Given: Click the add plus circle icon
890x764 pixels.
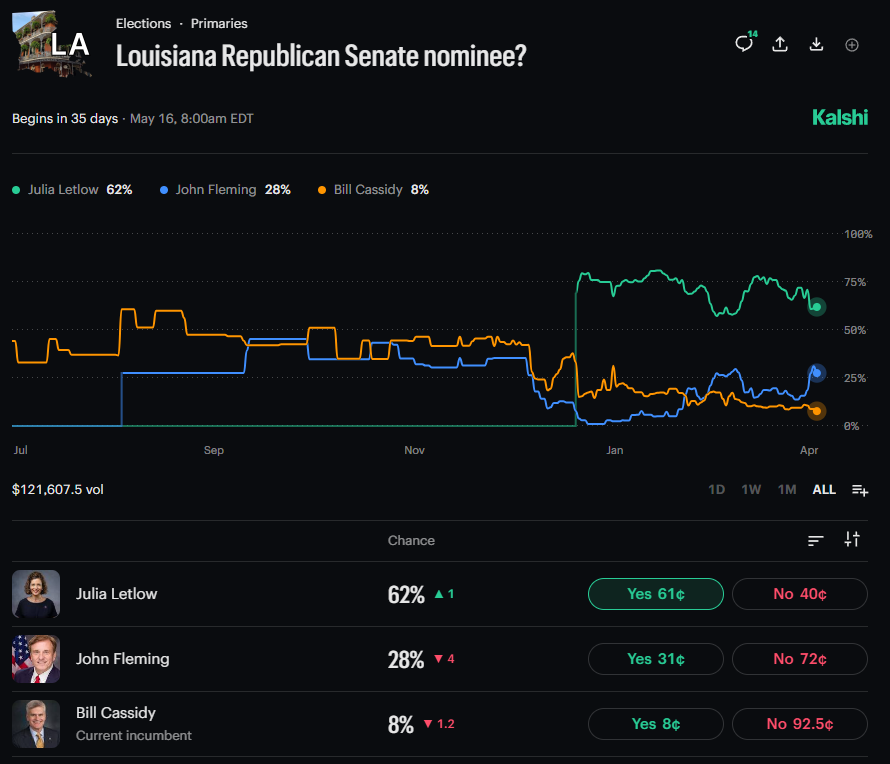Looking at the screenshot, I should pos(852,45).
